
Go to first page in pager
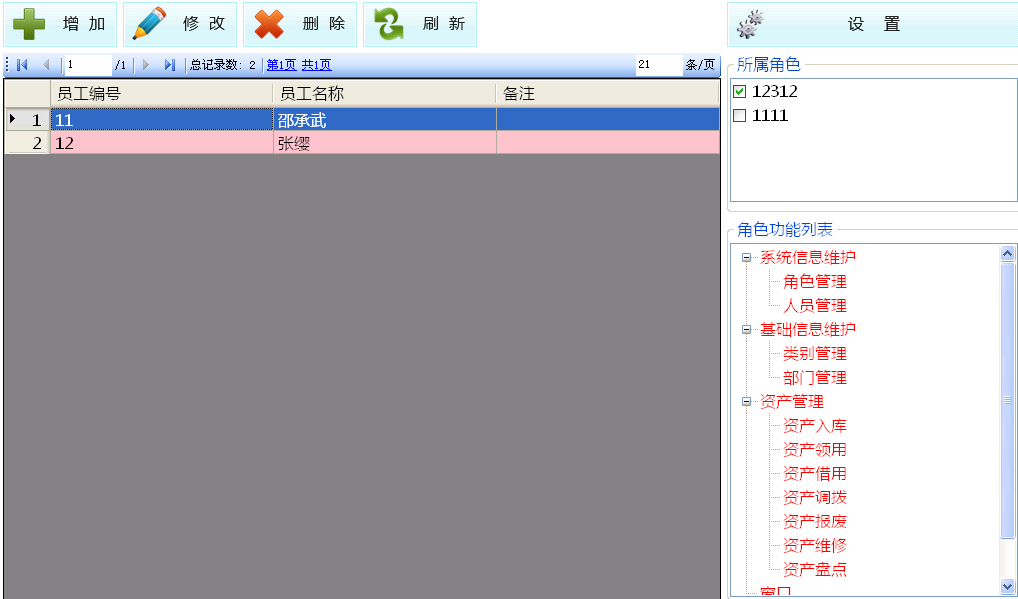coord(22,65)
